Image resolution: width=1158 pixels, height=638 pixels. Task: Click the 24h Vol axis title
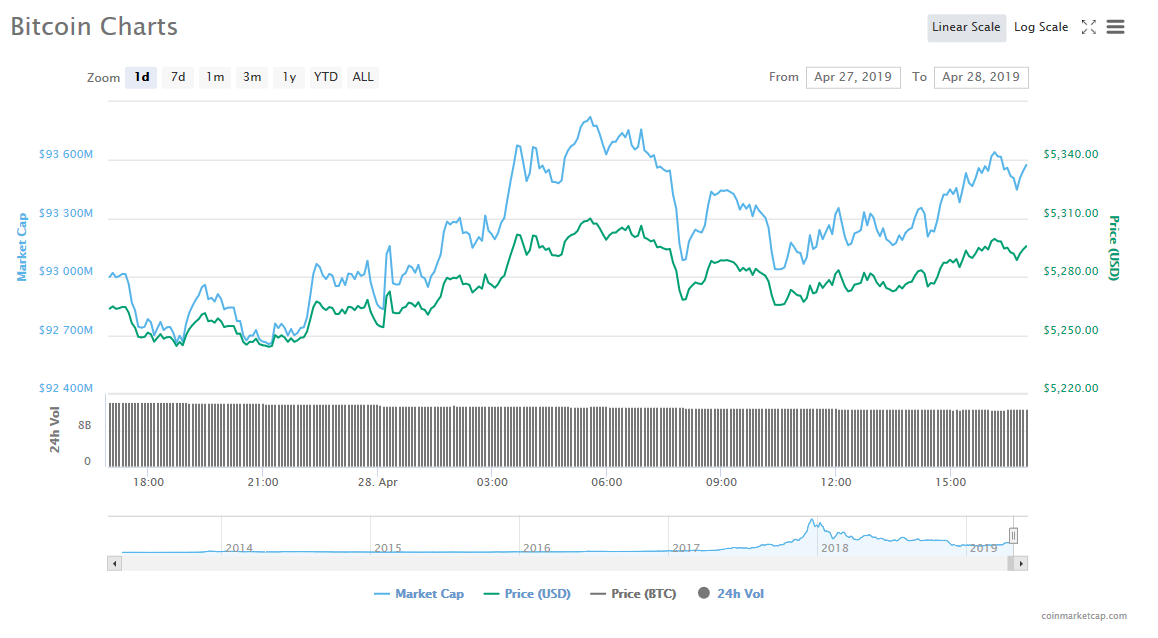pyautogui.click(x=55, y=430)
